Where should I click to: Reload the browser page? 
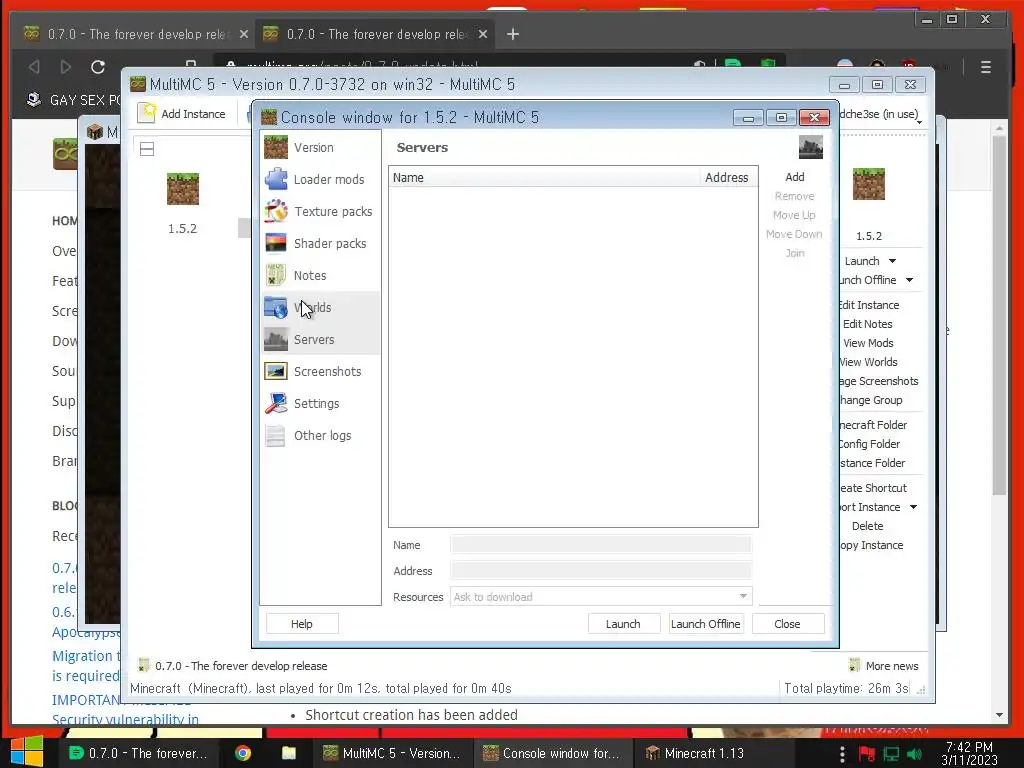98,67
